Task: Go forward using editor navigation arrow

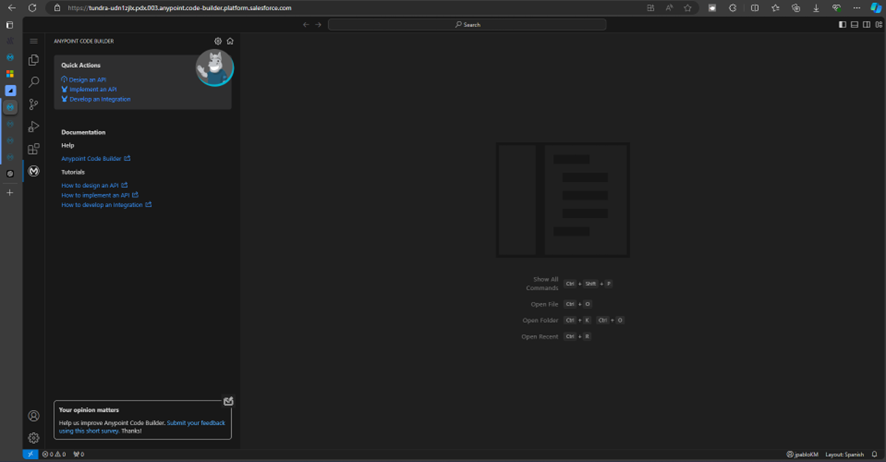Action: click(318, 25)
